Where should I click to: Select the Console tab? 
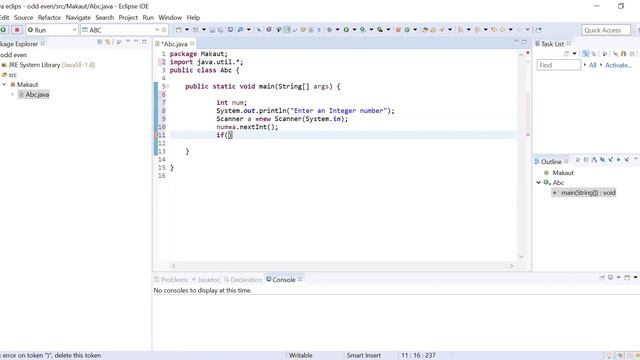[x=284, y=280]
